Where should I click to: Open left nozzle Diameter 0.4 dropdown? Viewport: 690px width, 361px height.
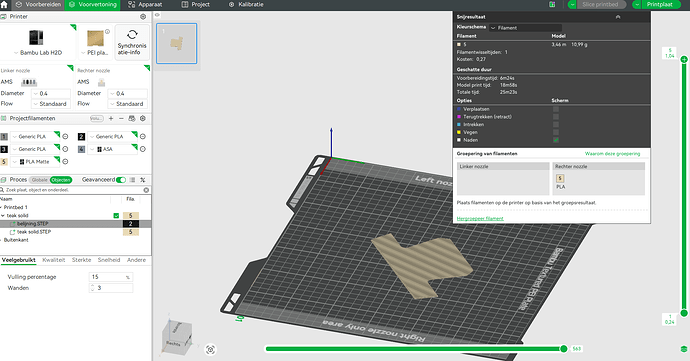click(x=51, y=93)
